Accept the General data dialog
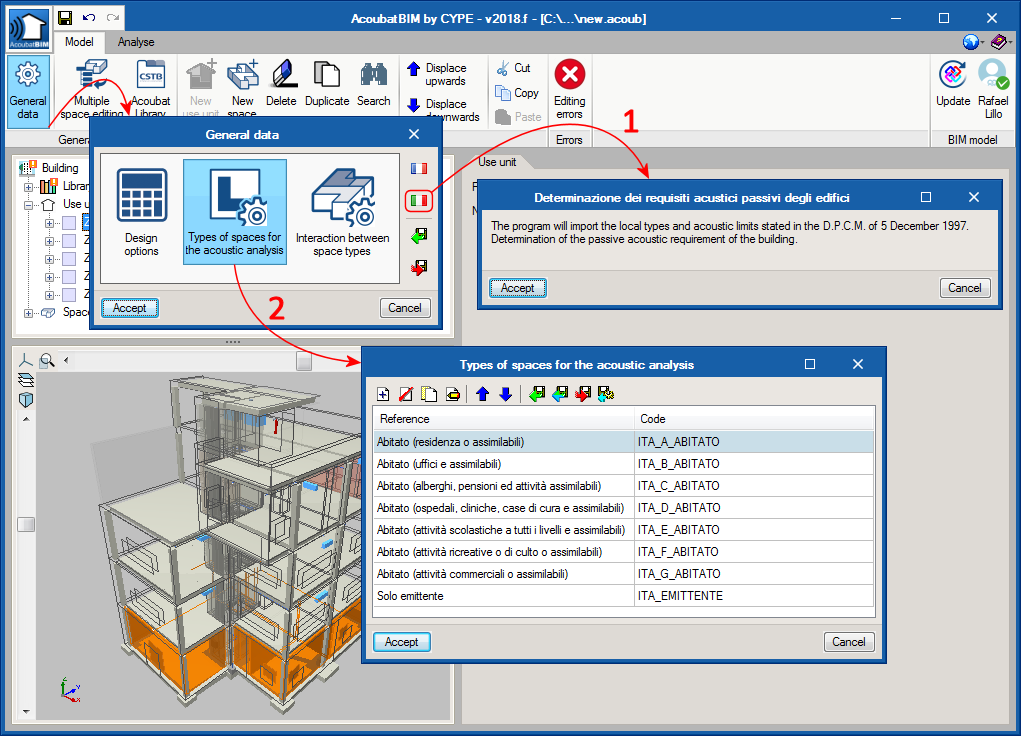The image size is (1021, 736). pyautogui.click(x=130, y=308)
